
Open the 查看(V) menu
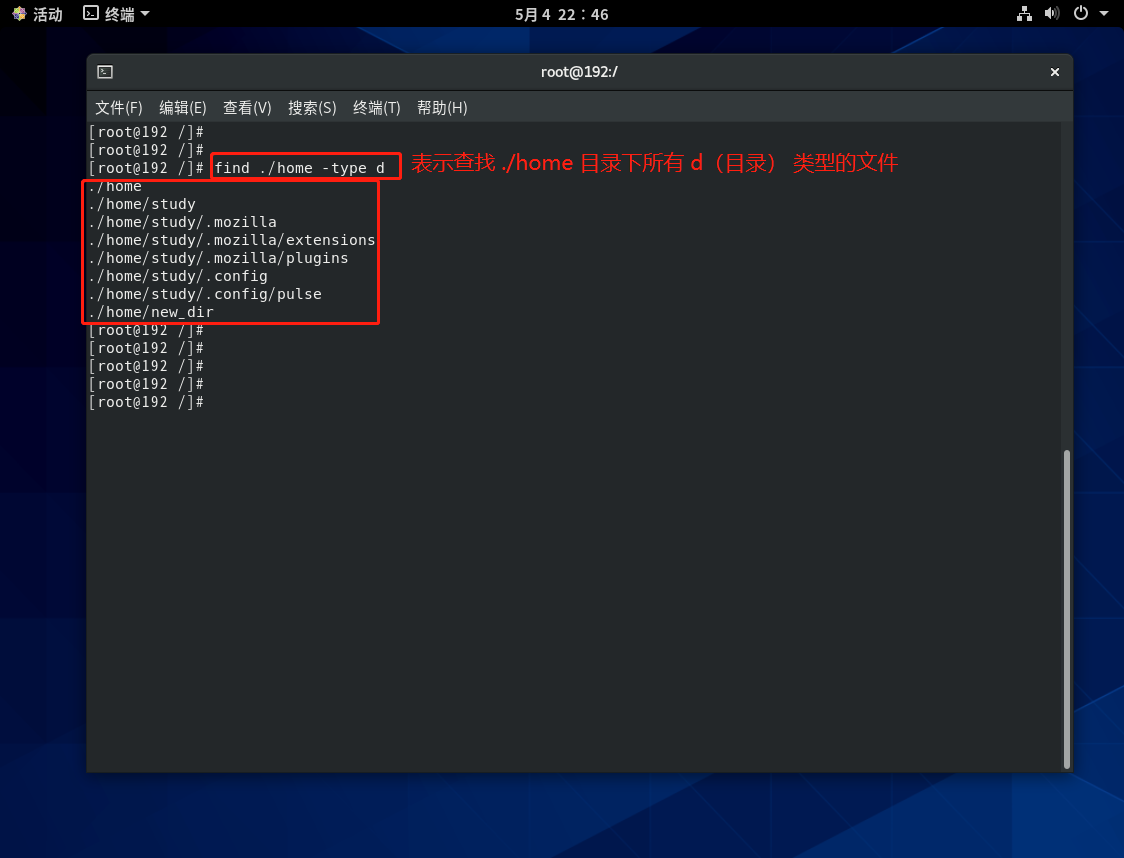point(247,108)
